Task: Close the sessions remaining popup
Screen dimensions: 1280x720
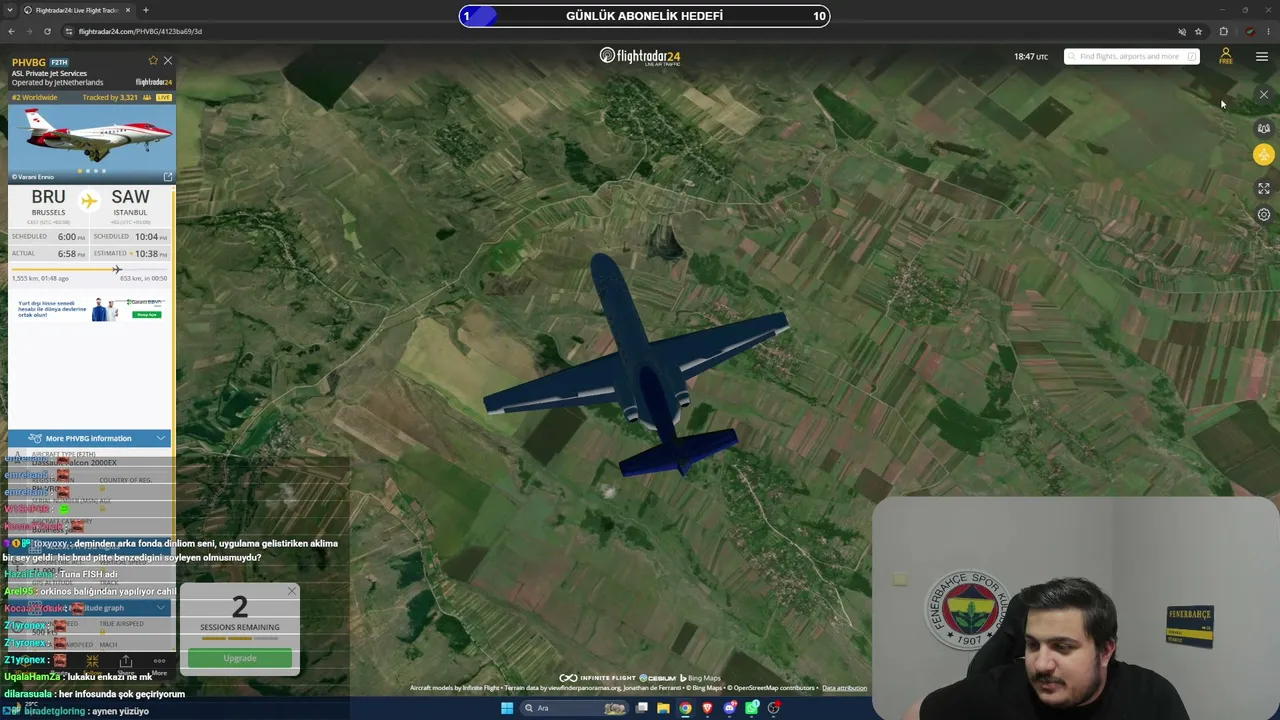Action: click(x=291, y=591)
